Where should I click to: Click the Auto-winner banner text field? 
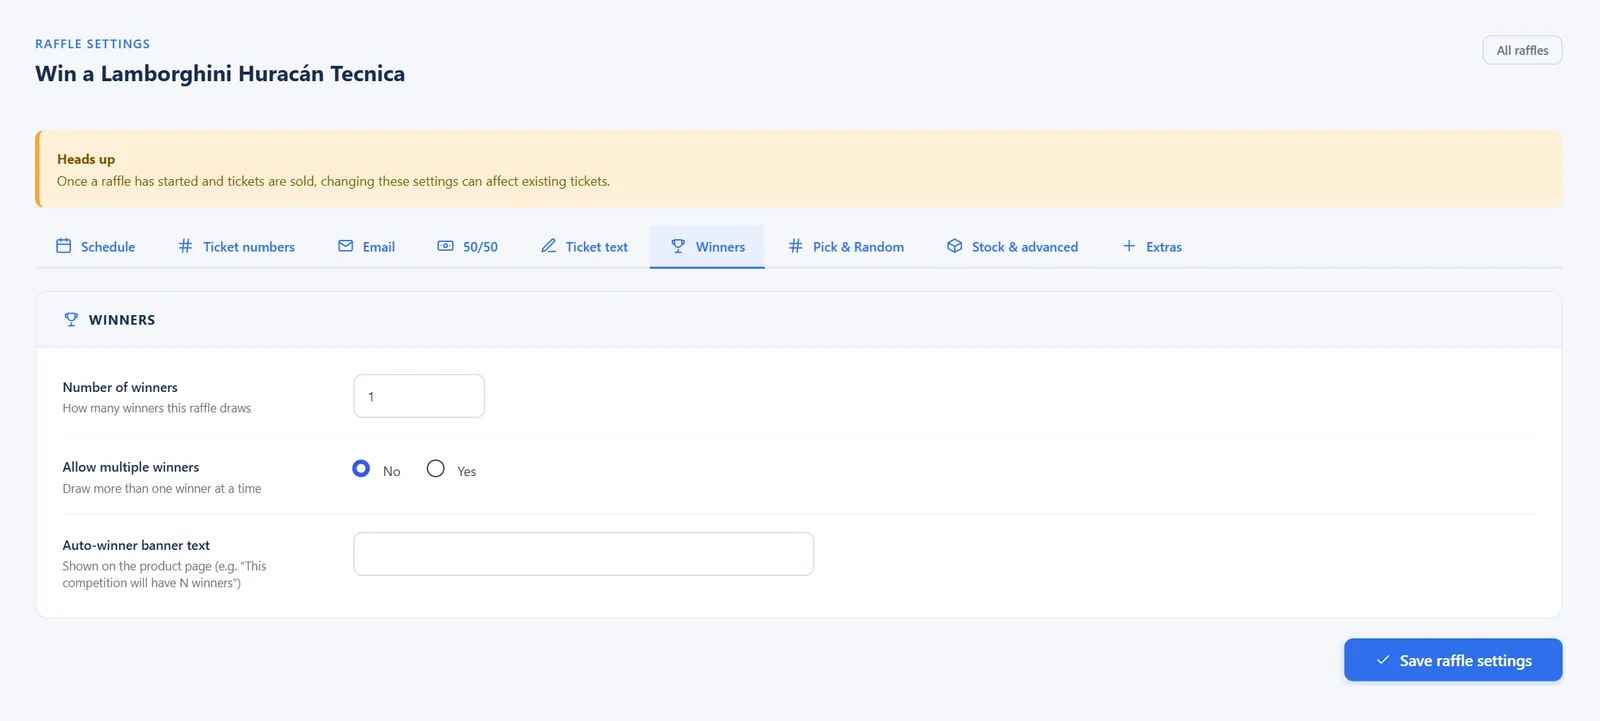pyautogui.click(x=584, y=554)
